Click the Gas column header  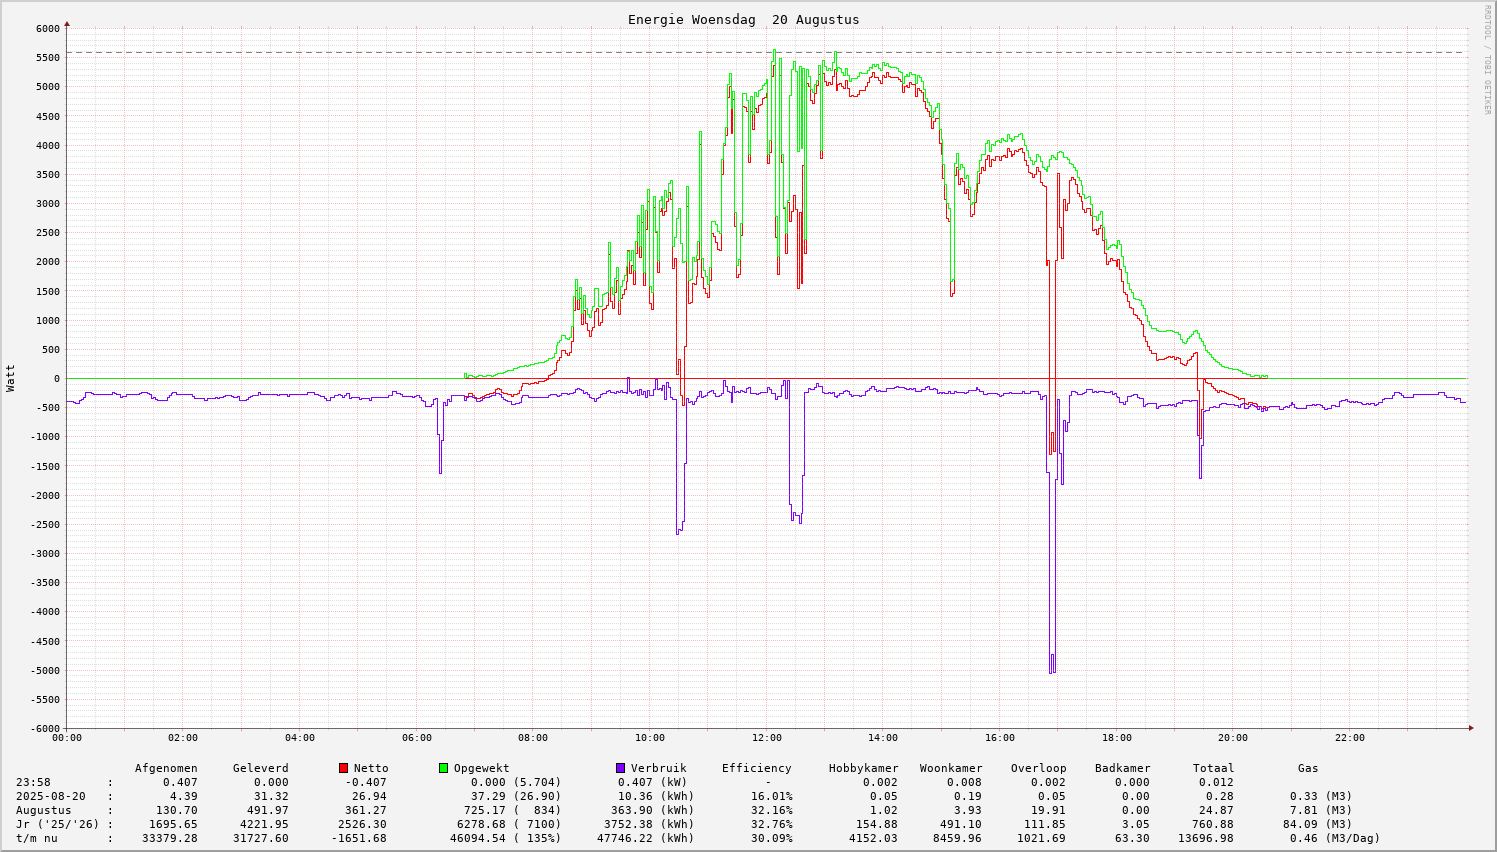click(1308, 768)
